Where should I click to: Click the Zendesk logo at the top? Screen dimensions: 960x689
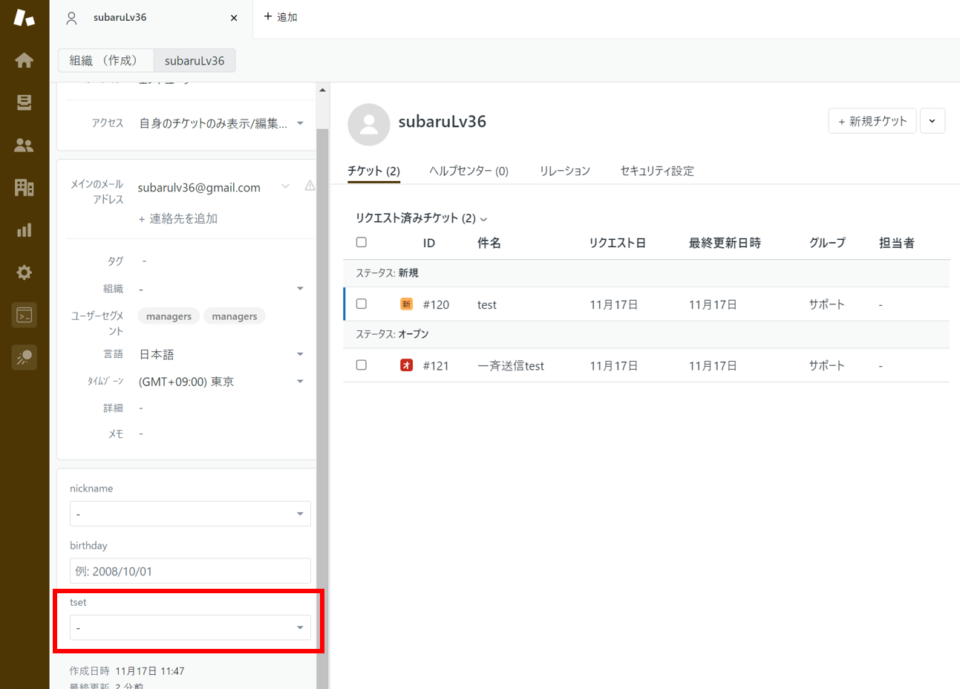(24, 17)
